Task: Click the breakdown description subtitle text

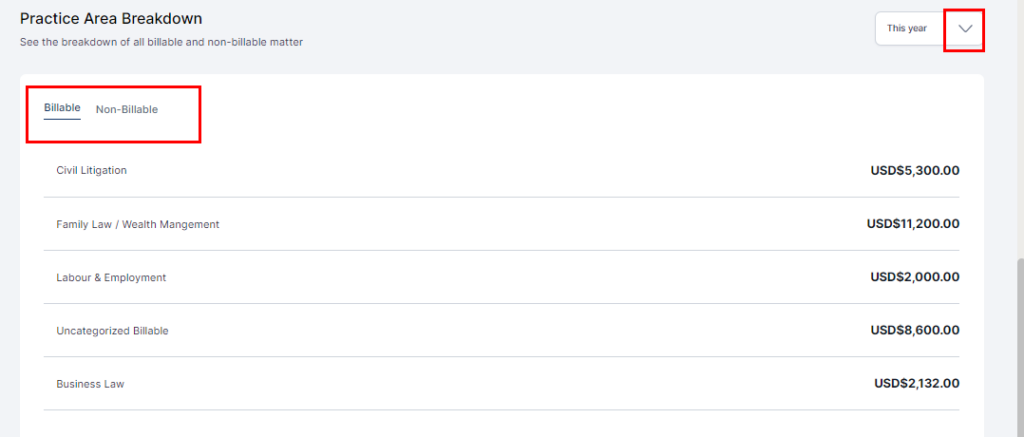Action: click(161, 42)
